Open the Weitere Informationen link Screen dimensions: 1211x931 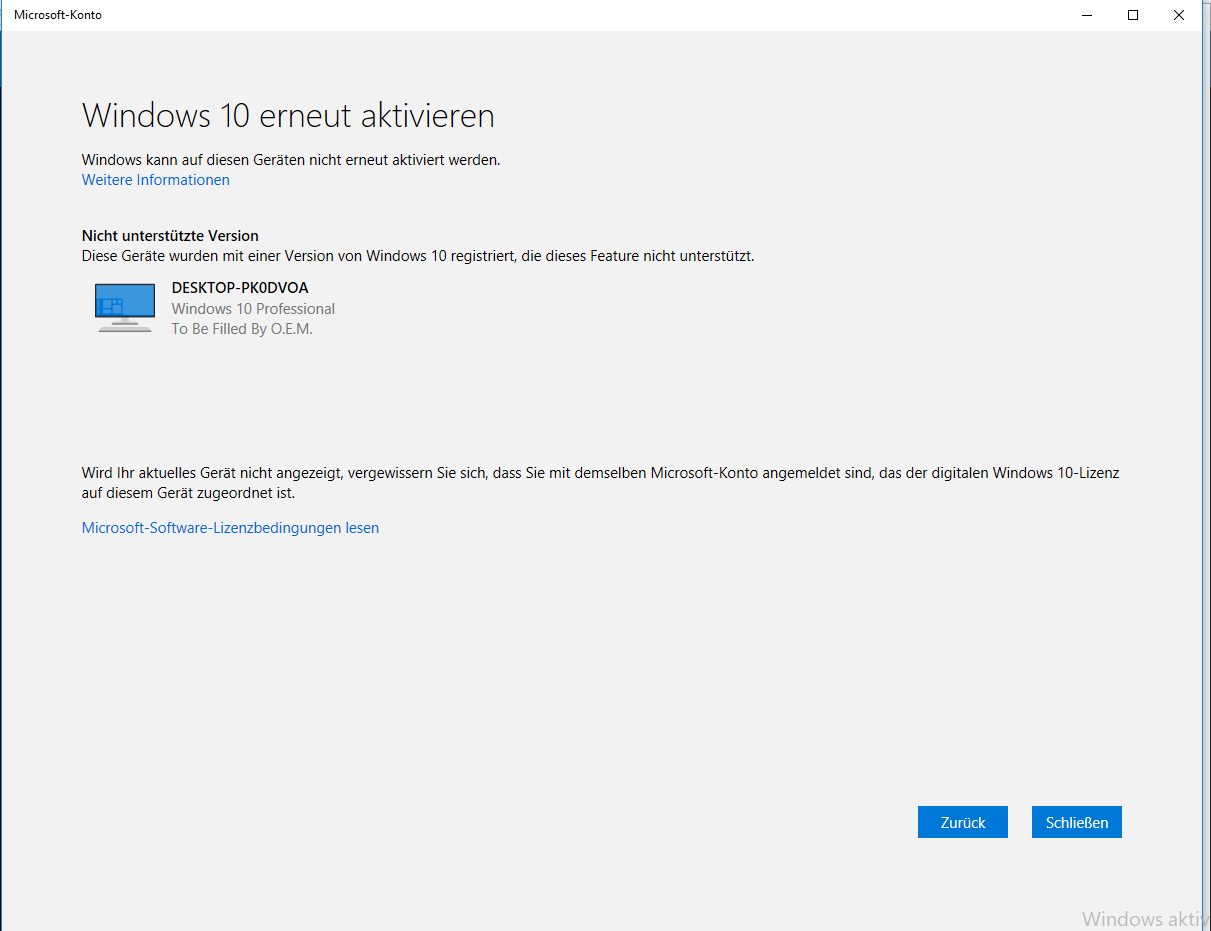(156, 180)
